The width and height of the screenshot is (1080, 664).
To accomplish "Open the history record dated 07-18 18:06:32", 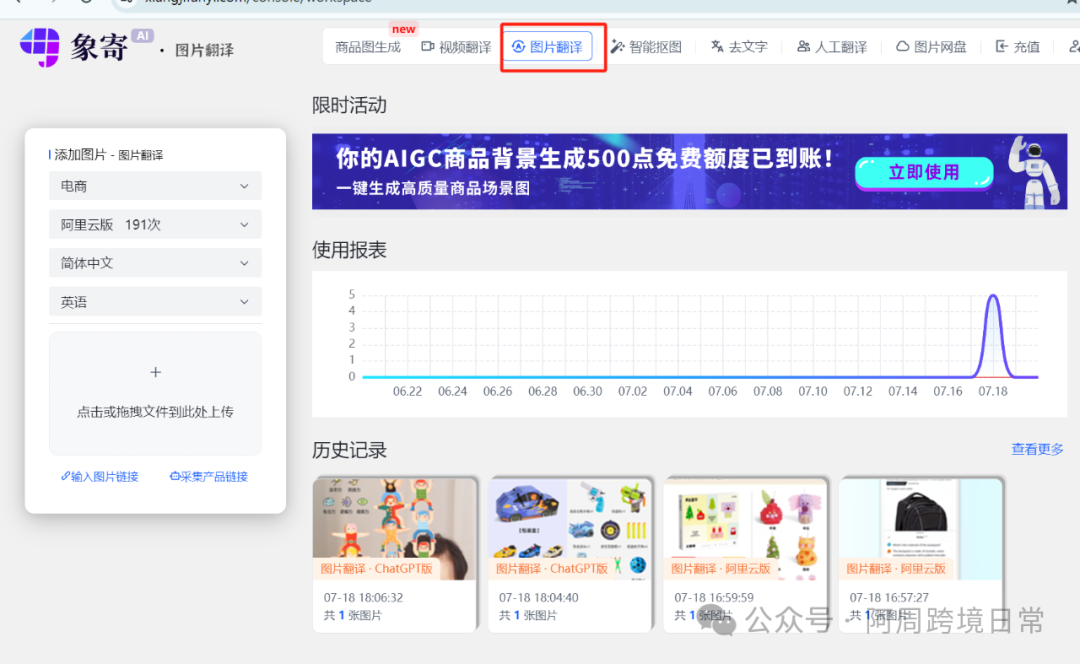I will tap(395, 554).
